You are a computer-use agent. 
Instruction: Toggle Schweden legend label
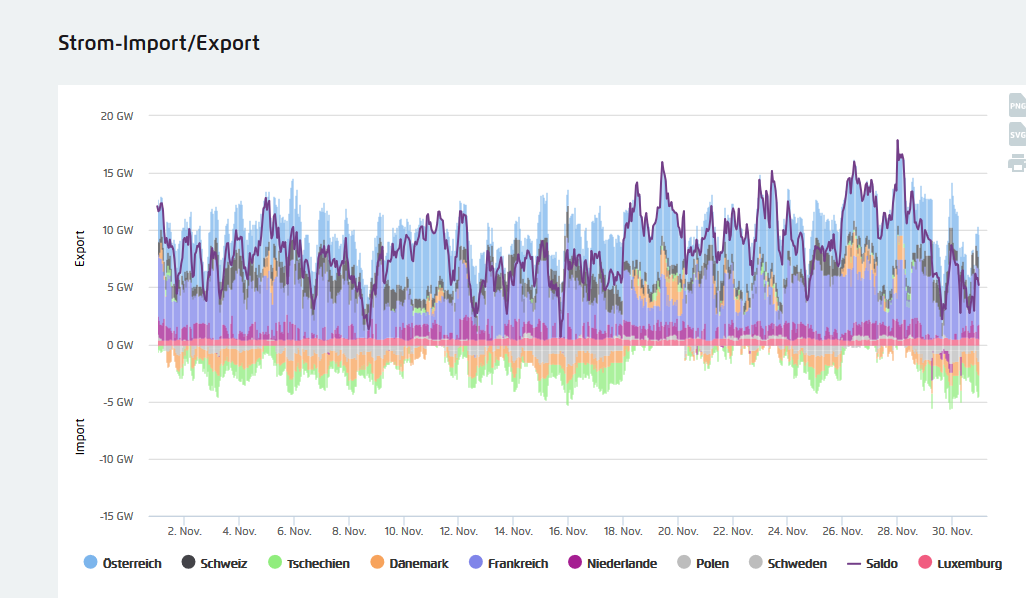click(797, 563)
